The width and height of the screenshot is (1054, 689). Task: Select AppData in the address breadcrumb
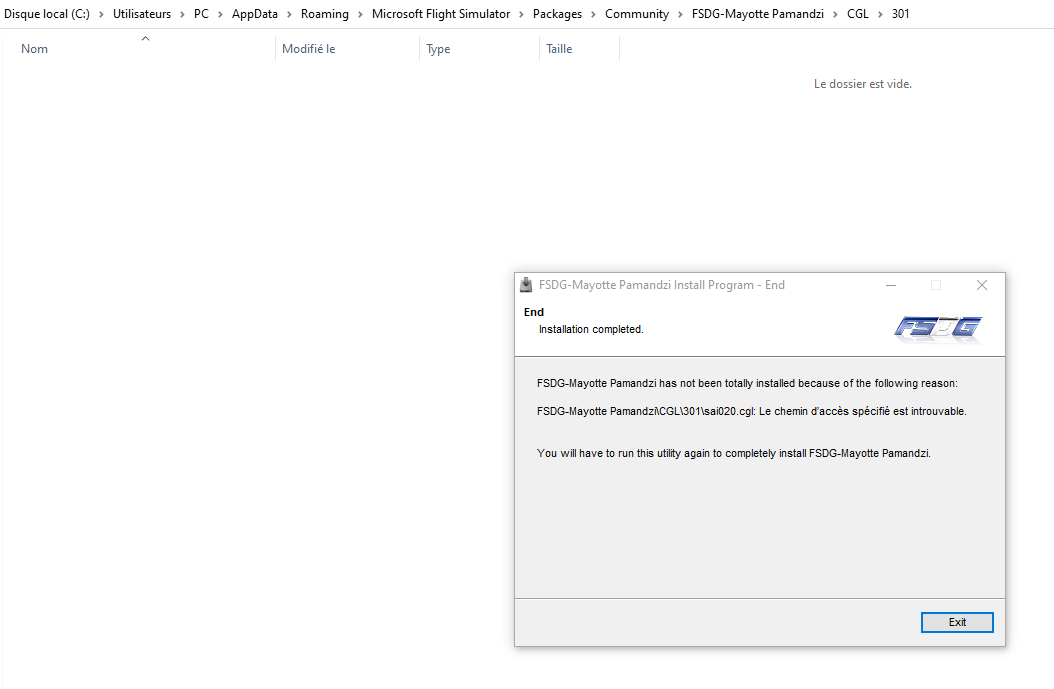(x=255, y=14)
